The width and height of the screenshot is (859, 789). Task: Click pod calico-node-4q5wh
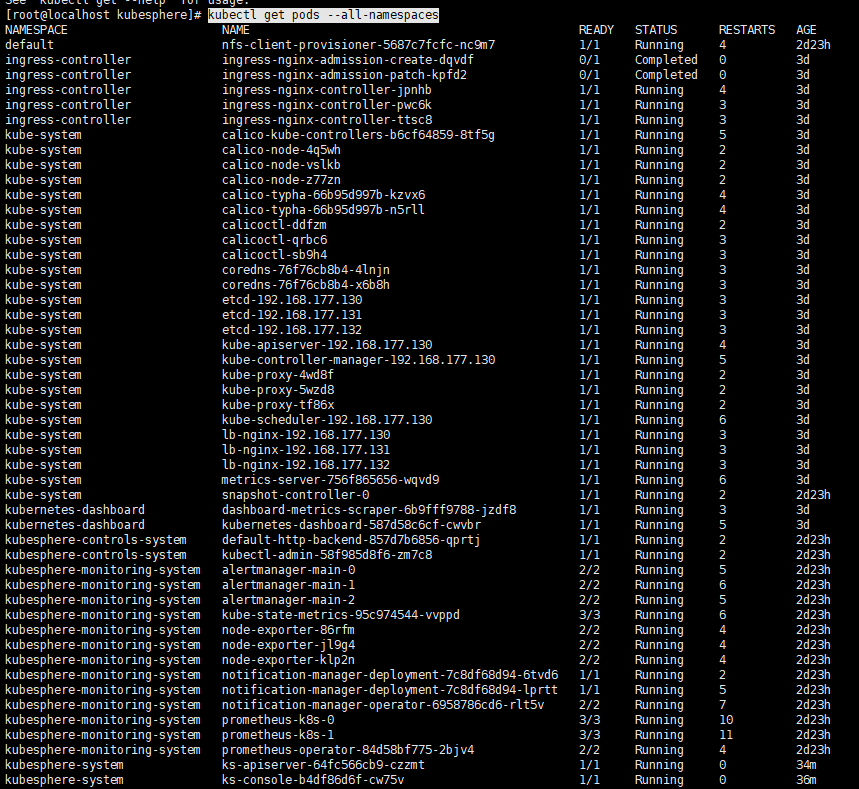click(x=281, y=150)
